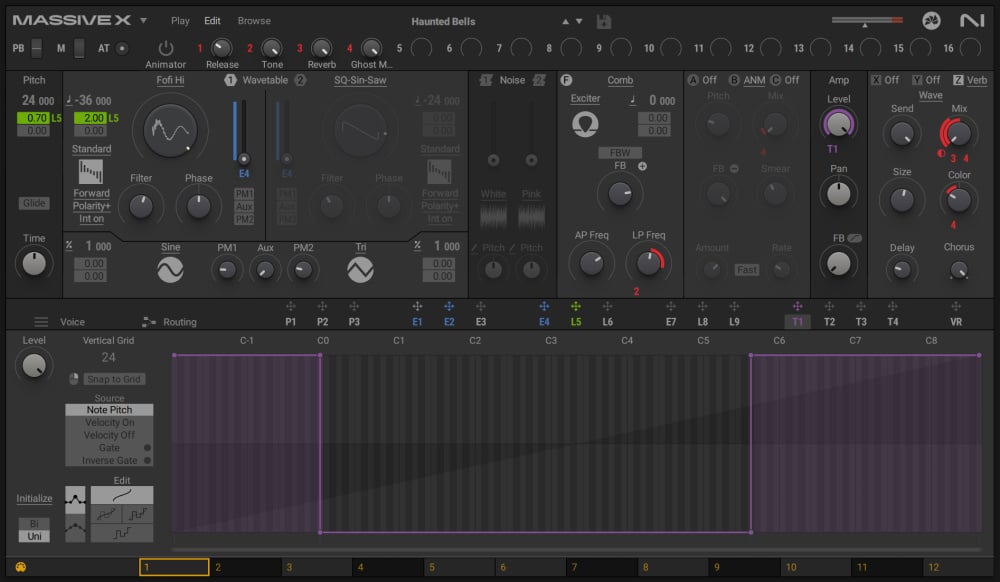Switch modulation to Bi polarity
Image resolution: width=1000 pixels, height=582 pixels.
[x=34, y=524]
